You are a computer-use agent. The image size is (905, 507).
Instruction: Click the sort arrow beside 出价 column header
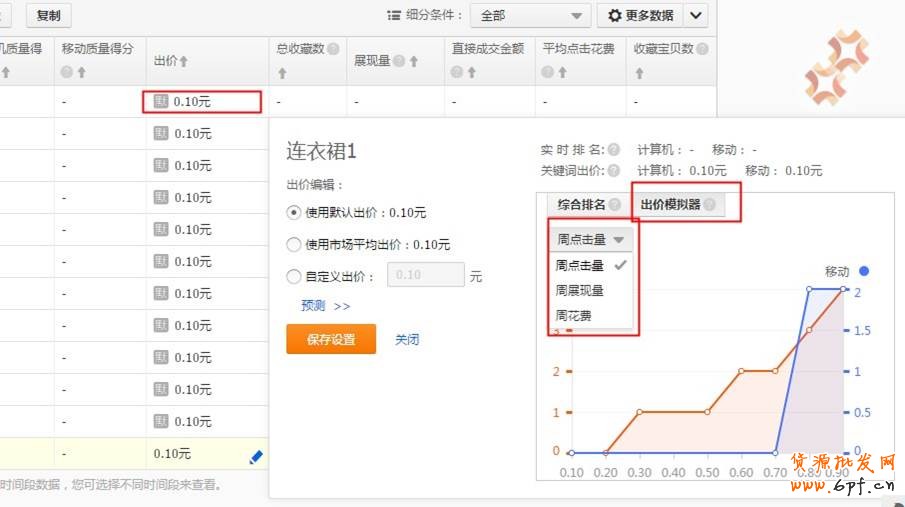(x=183, y=62)
